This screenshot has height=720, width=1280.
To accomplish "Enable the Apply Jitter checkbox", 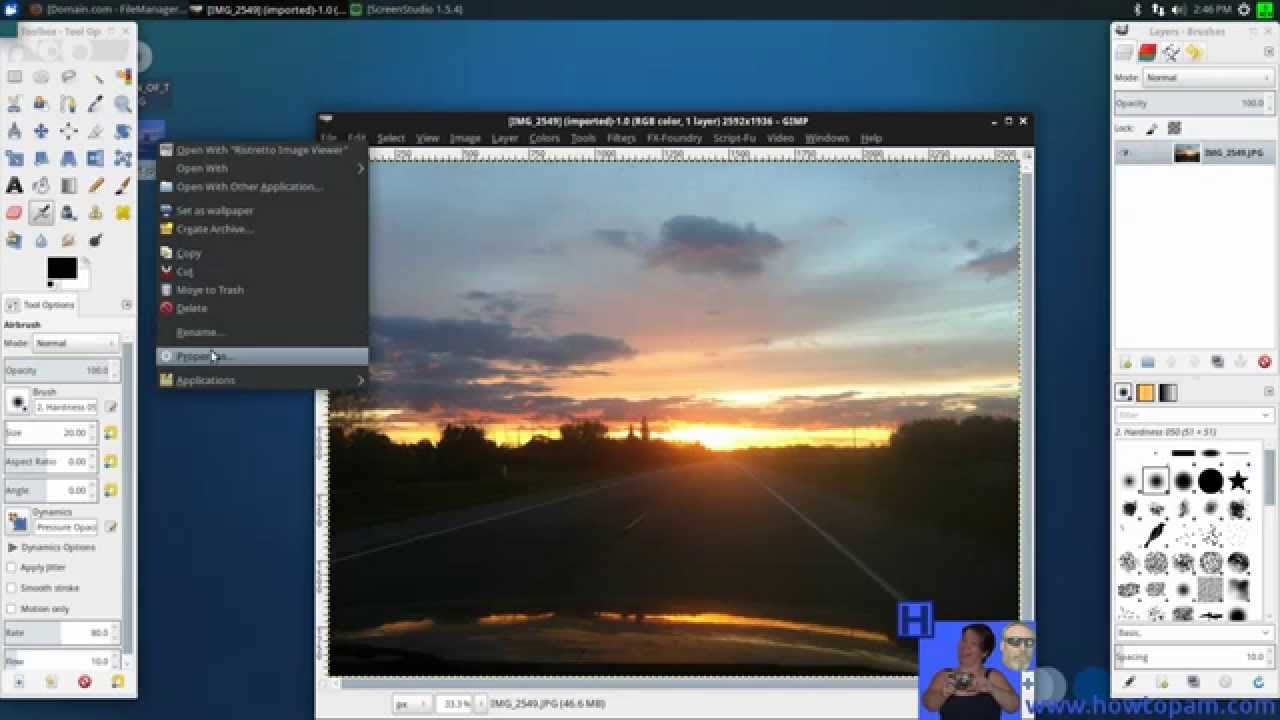I will pyautogui.click(x=12, y=567).
